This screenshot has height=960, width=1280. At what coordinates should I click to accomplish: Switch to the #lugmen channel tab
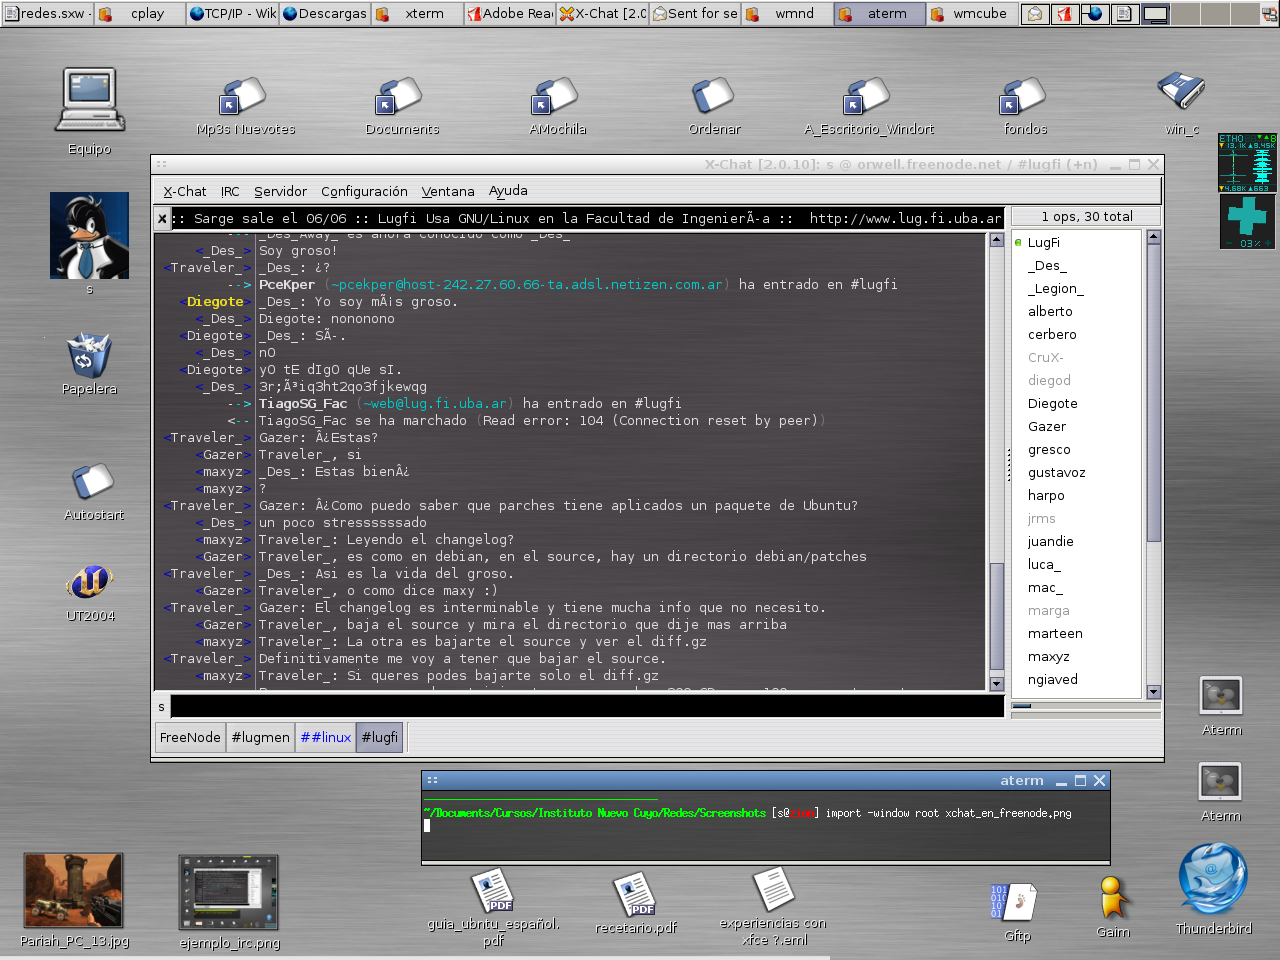(x=260, y=737)
